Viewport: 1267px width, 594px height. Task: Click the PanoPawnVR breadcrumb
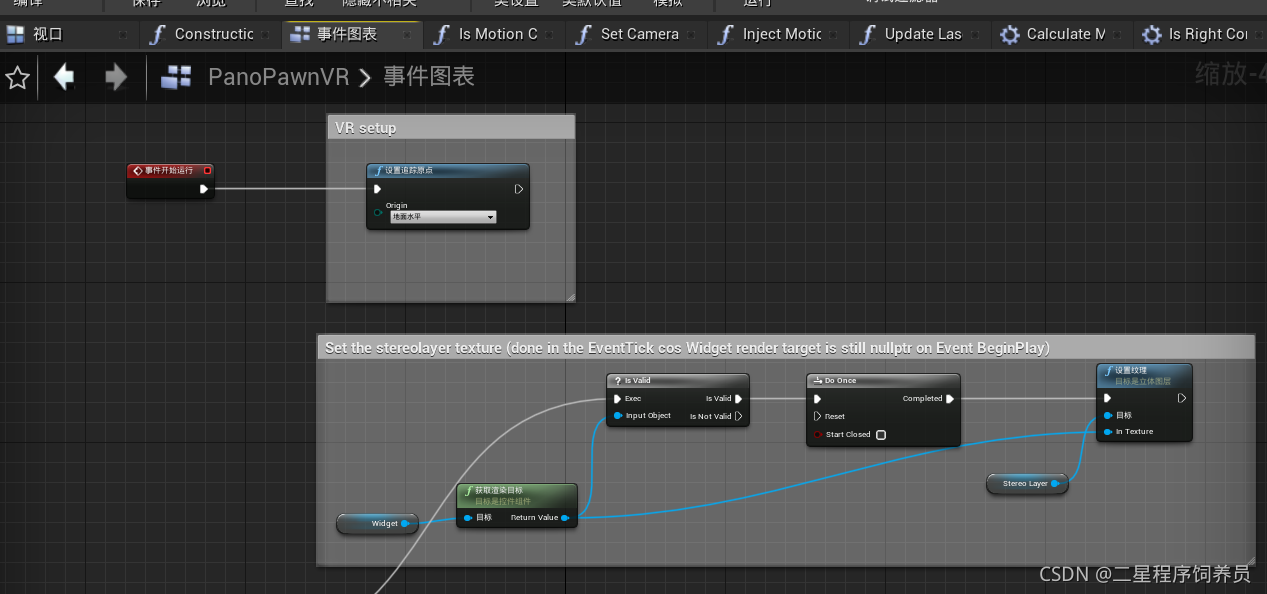[x=278, y=77]
